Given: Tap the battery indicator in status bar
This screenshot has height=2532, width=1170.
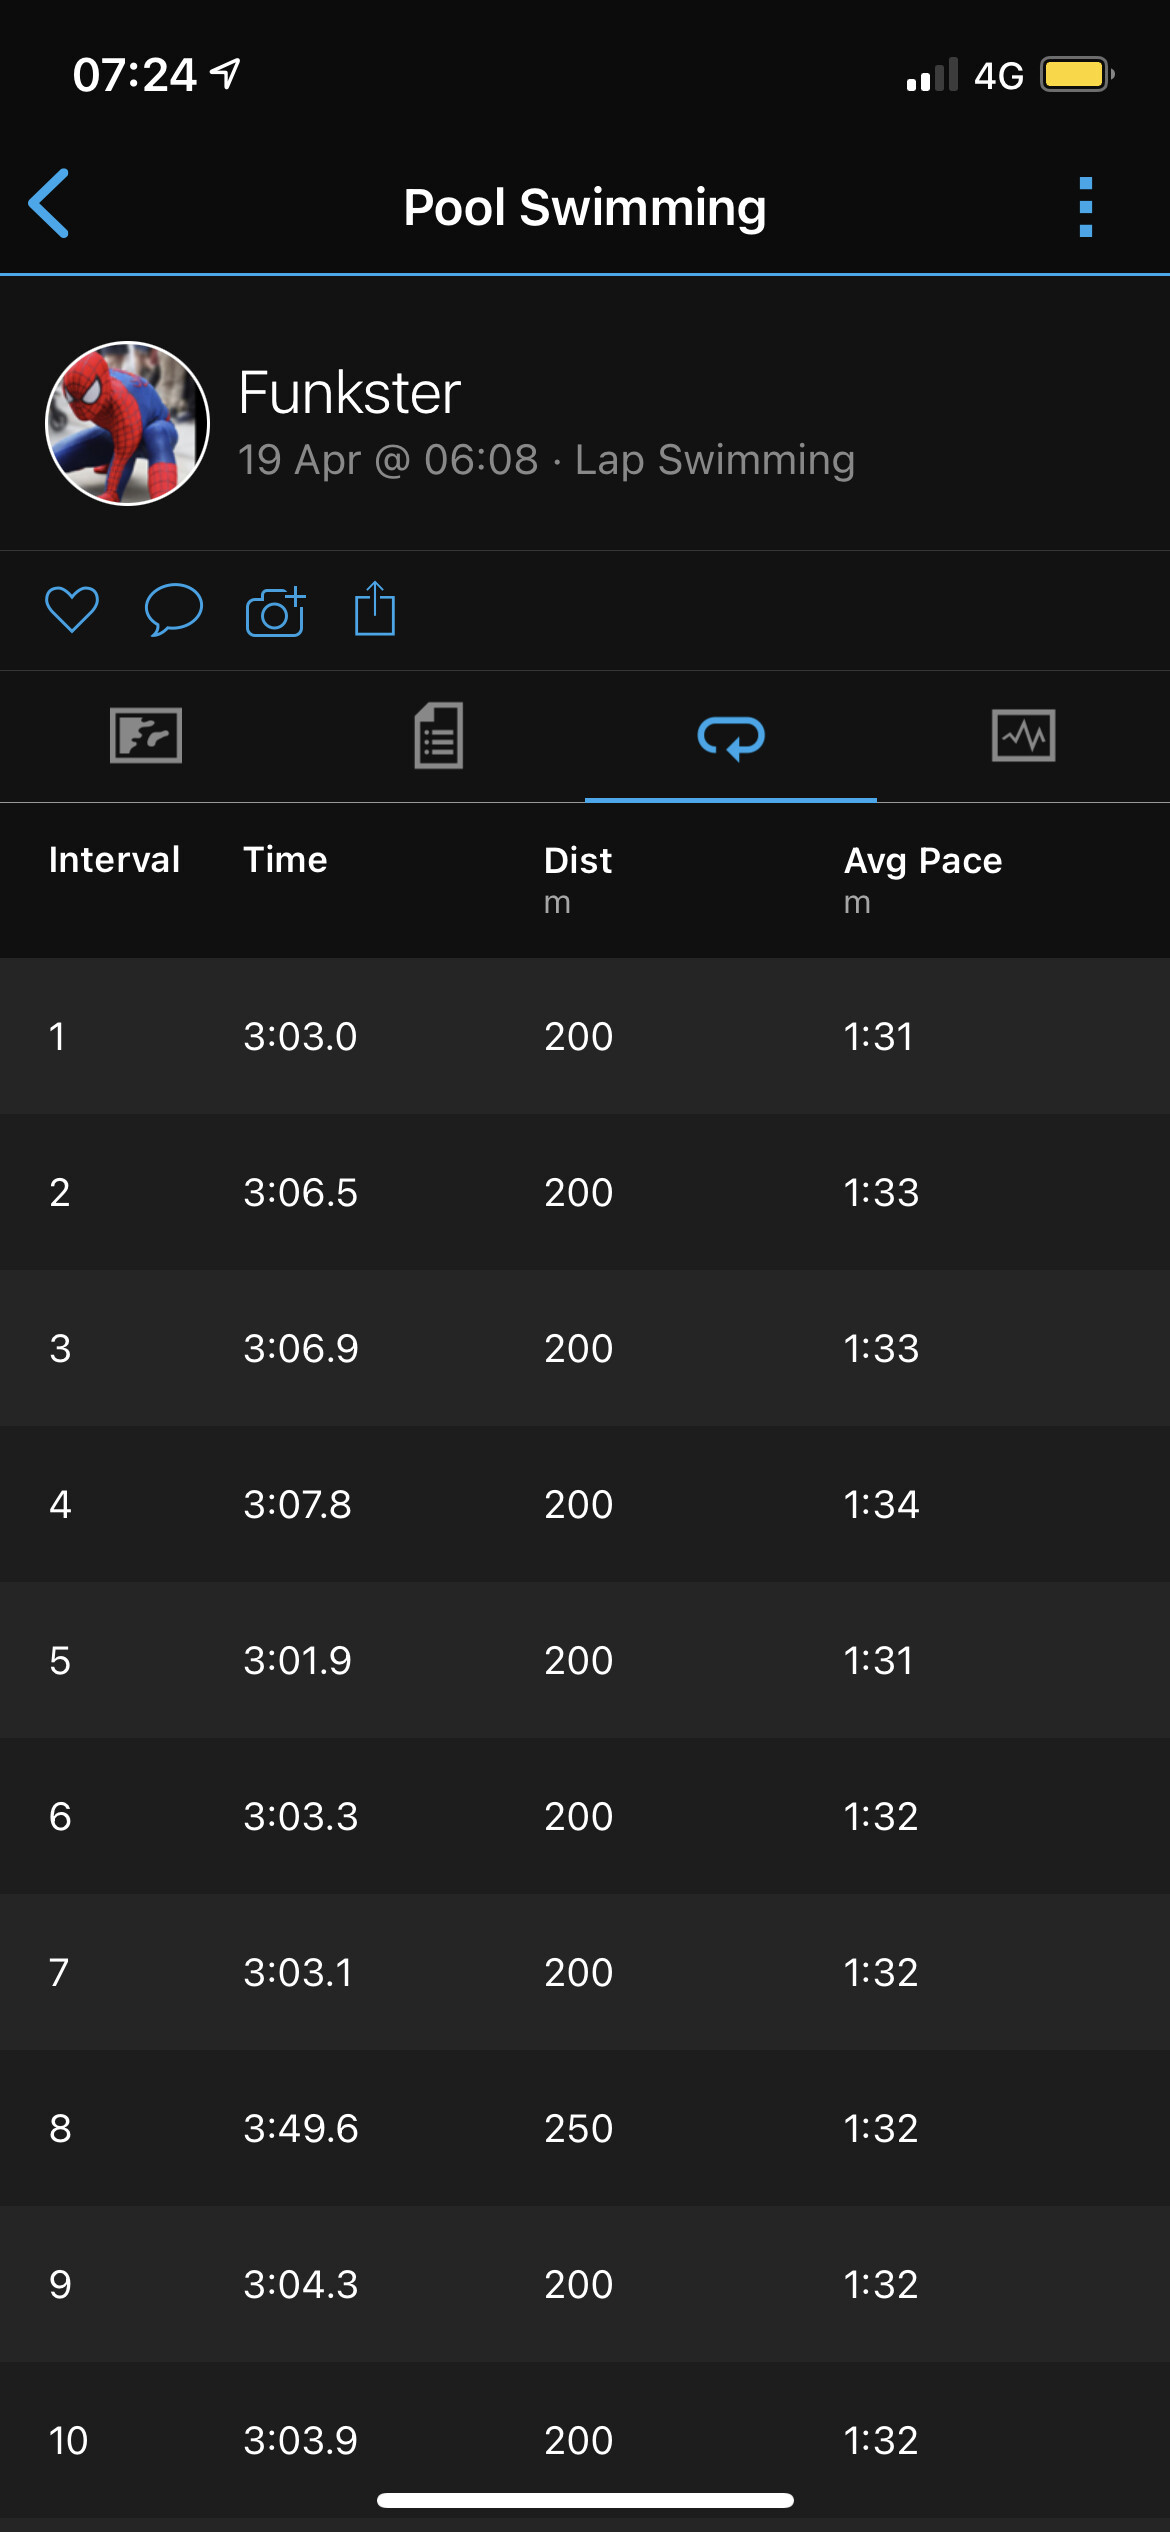Looking at the screenshot, I should tap(1076, 75).
